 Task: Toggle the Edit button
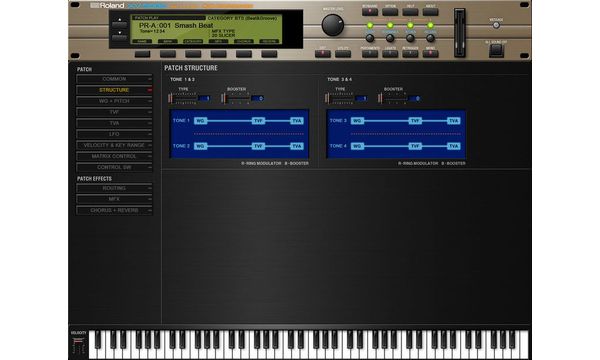coord(323,54)
